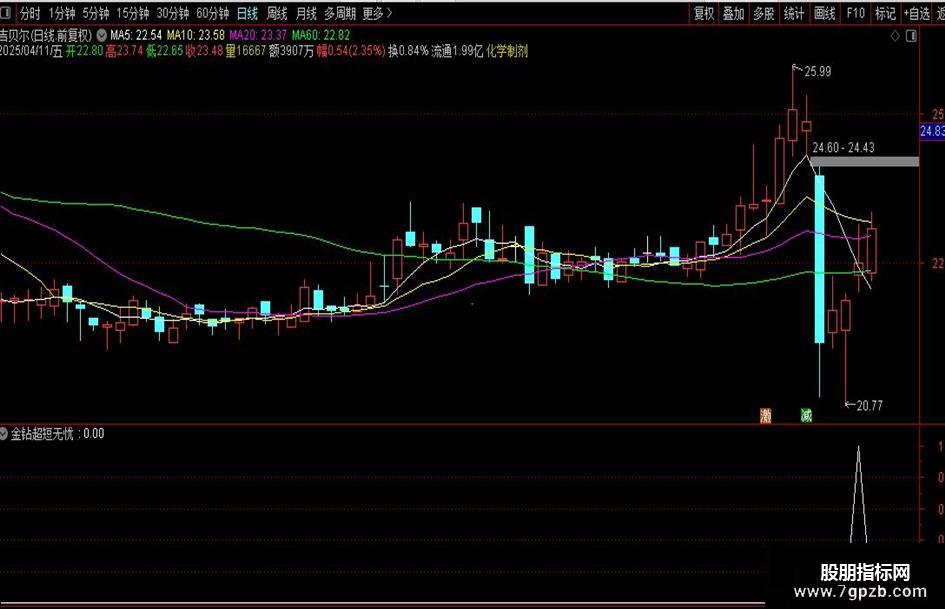Click the 涨 marker below the chart
This screenshot has width=945, height=609.
click(x=765, y=415)
